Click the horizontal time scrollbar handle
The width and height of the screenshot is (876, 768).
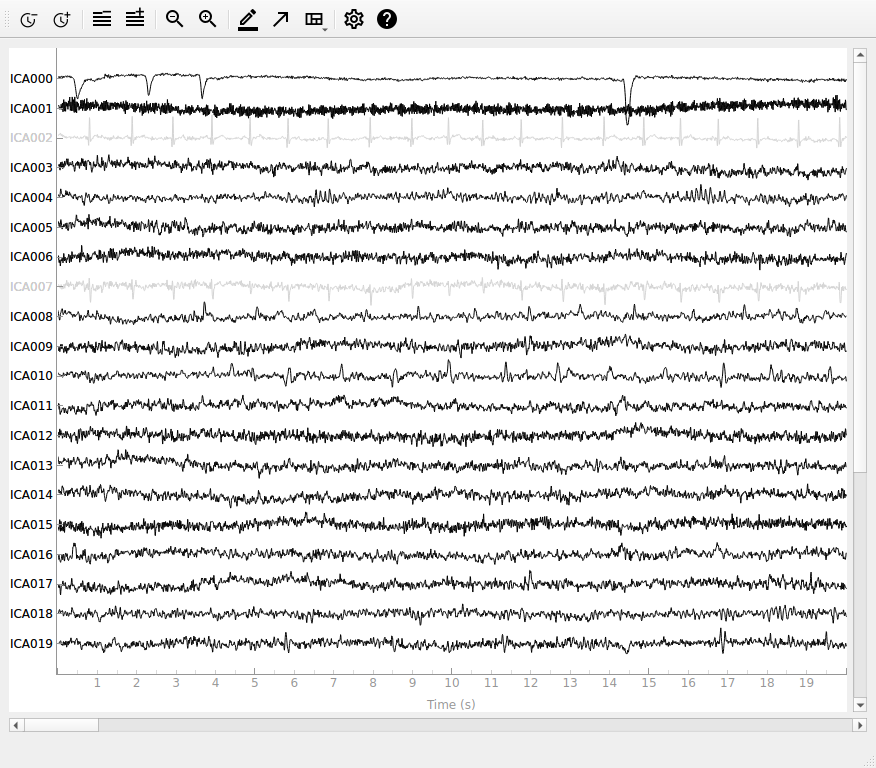click(61, 725)
